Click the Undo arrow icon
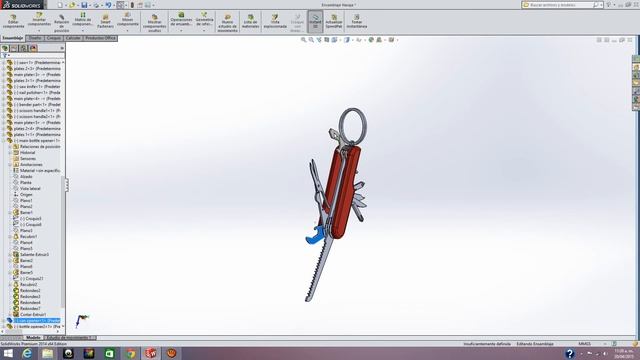640x360 pixels. [x=108, y=5]
